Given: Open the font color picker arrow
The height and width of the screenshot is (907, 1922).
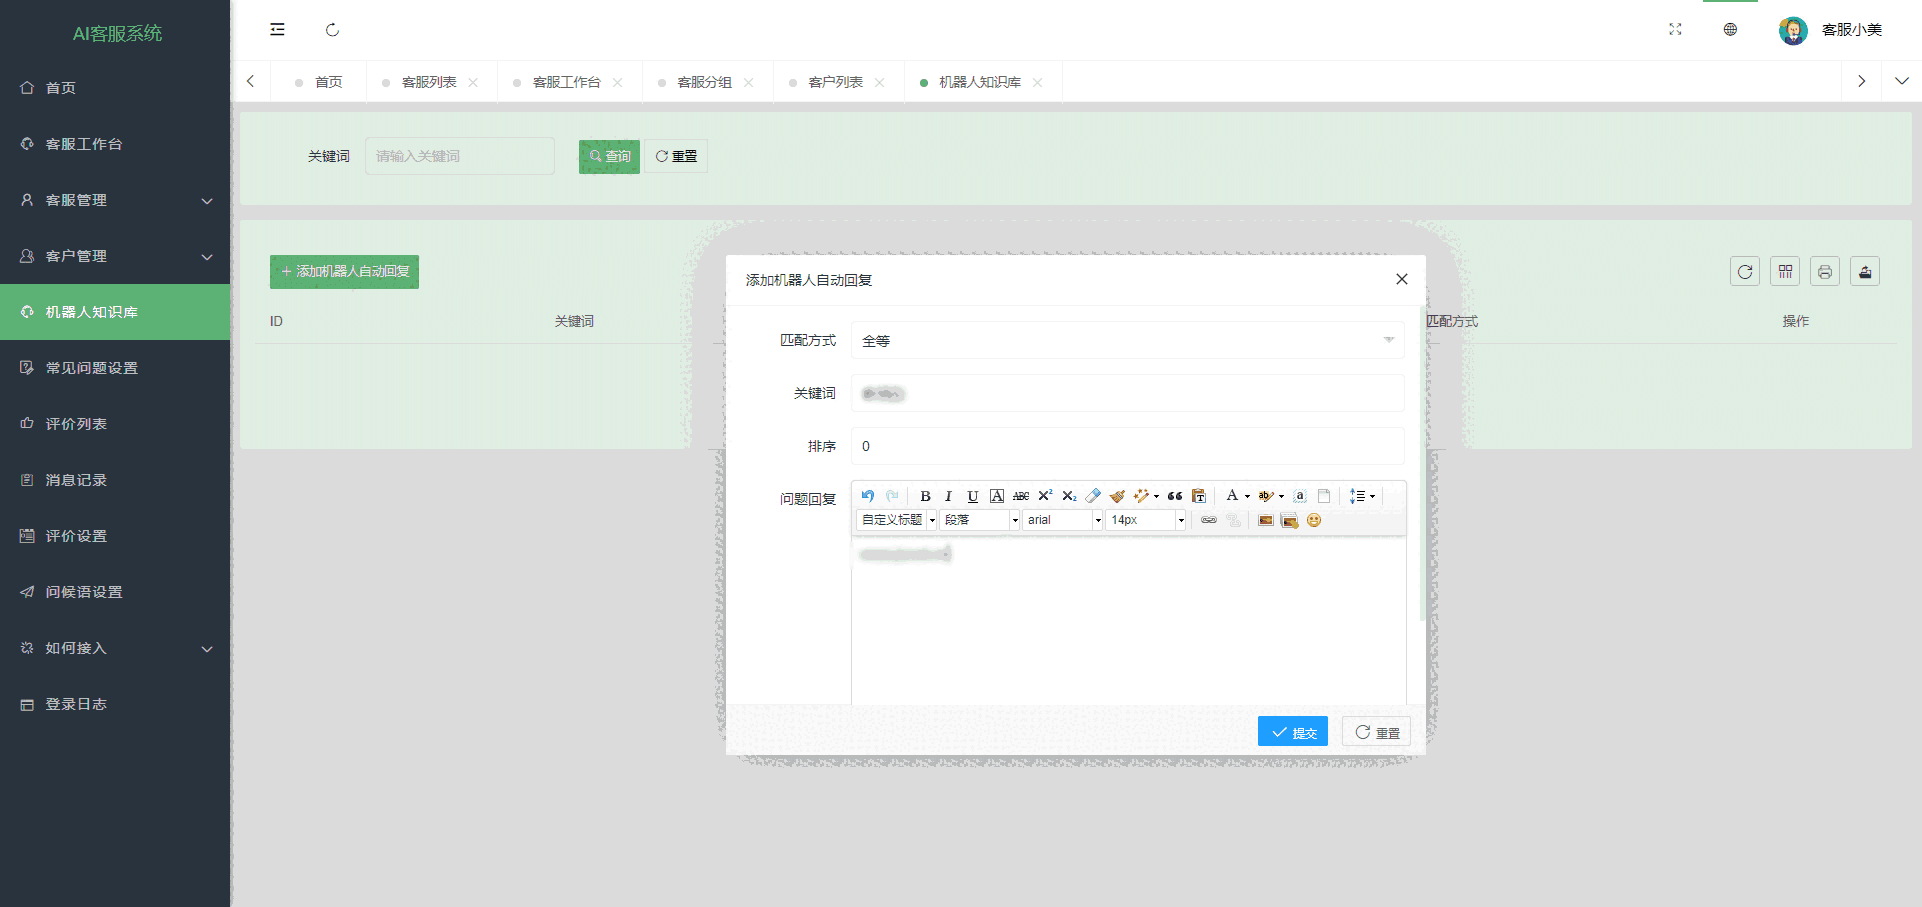Looking at the screenshot, I should pos(1247,496).
